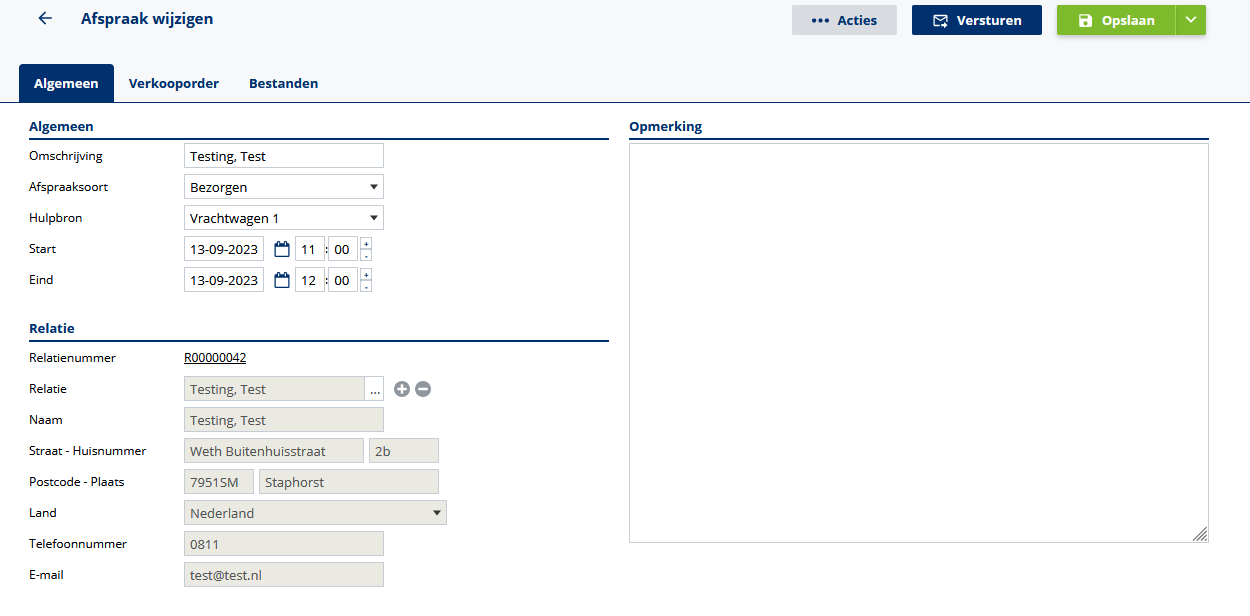Open calendar picker for Start date
This screenshot has height=616, width=1250.
pyautogui.click(x=281, y=249)
